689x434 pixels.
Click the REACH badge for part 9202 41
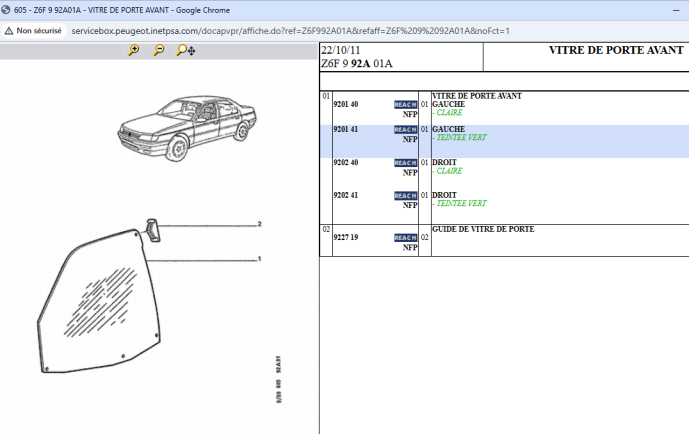[x=405, y=196]
